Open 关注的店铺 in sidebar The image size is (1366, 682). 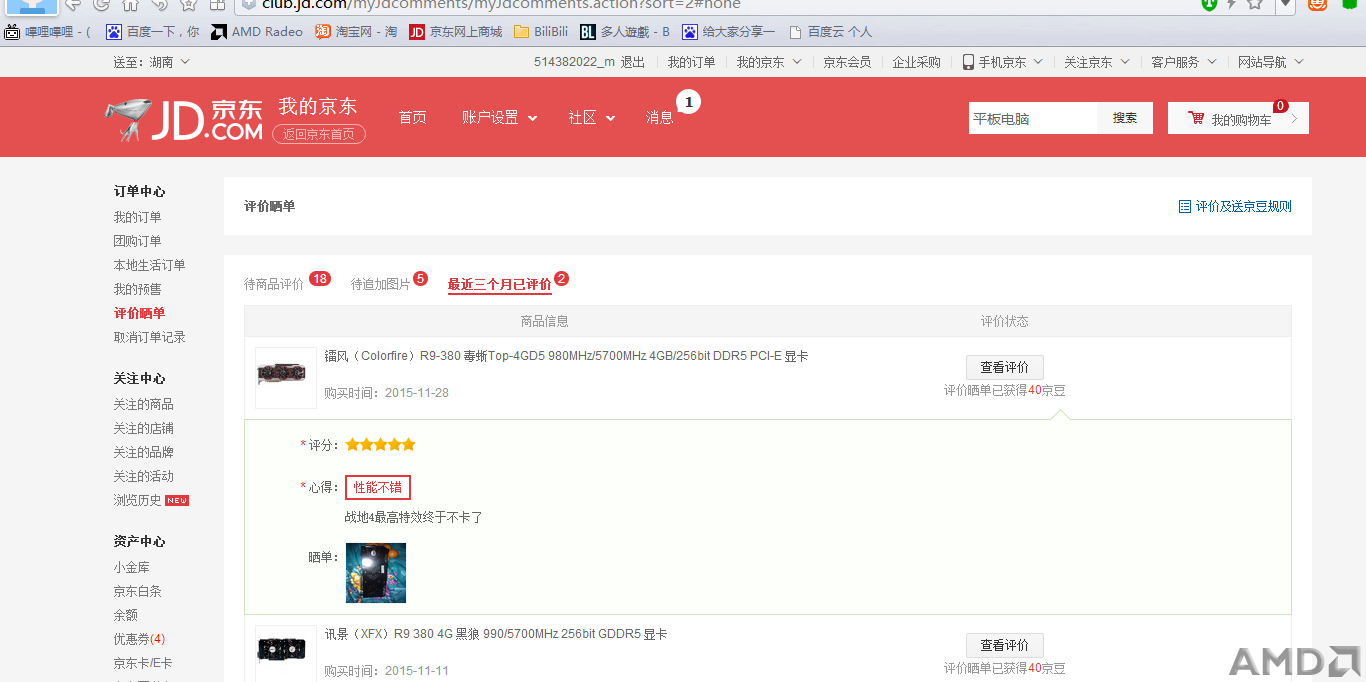click(x=144, y=428)
